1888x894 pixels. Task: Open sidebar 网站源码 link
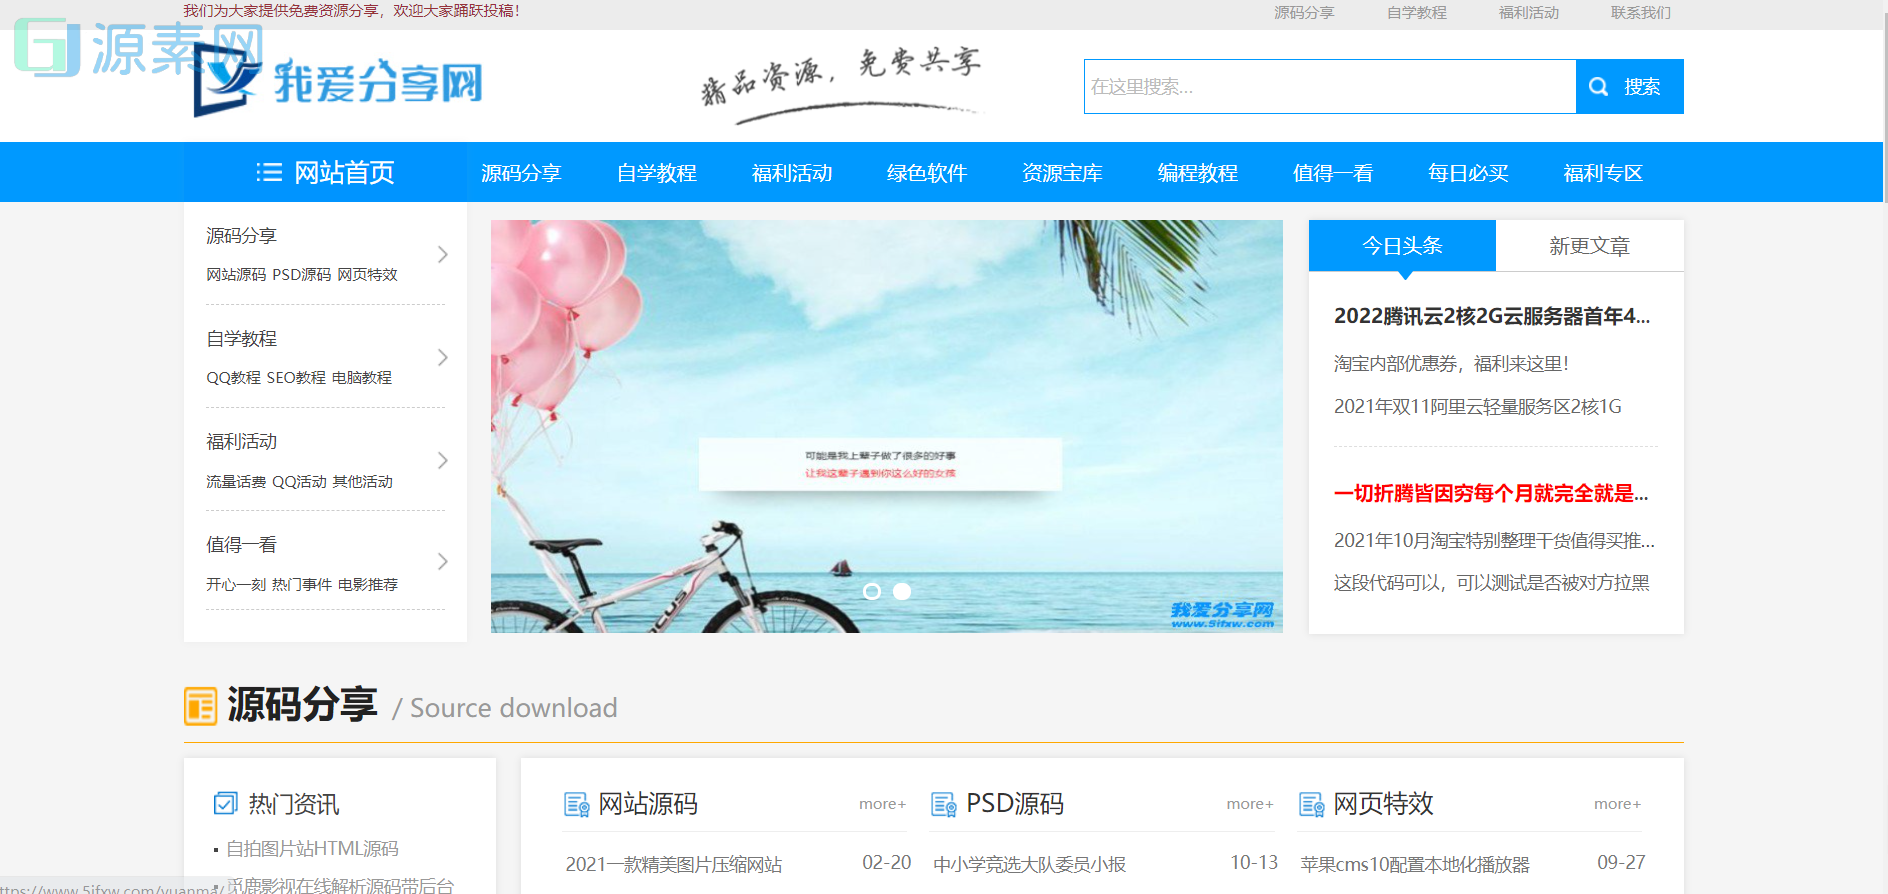click(x=236, y=274)
